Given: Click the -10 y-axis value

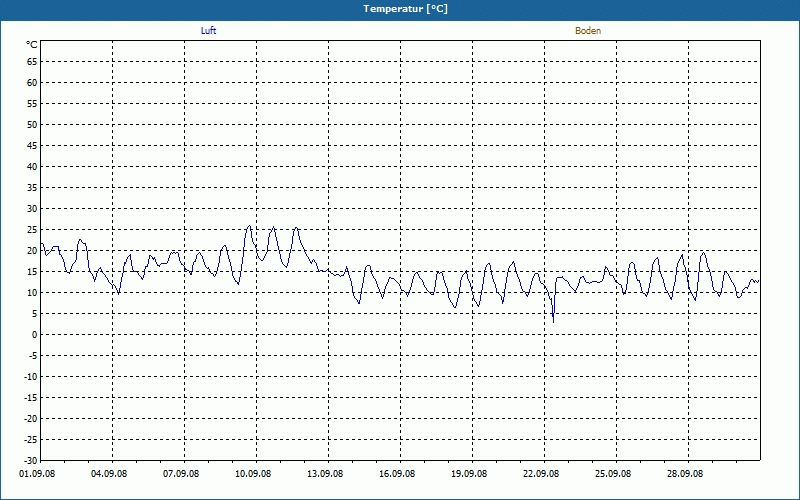Looking at the screenshot, I should point(31,377).
